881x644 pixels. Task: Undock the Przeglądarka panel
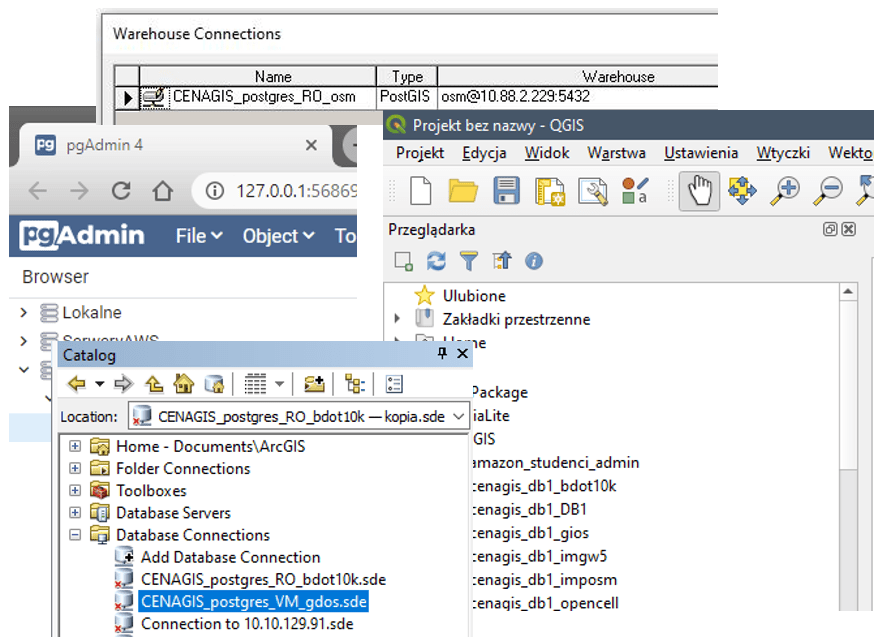pyautogui.click(x=830, y=229)
